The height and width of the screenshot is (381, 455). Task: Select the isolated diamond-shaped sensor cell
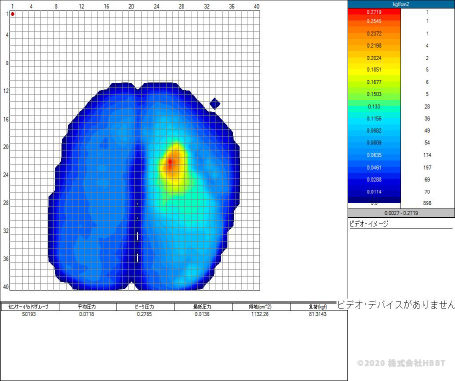click(x=215, y=104)
